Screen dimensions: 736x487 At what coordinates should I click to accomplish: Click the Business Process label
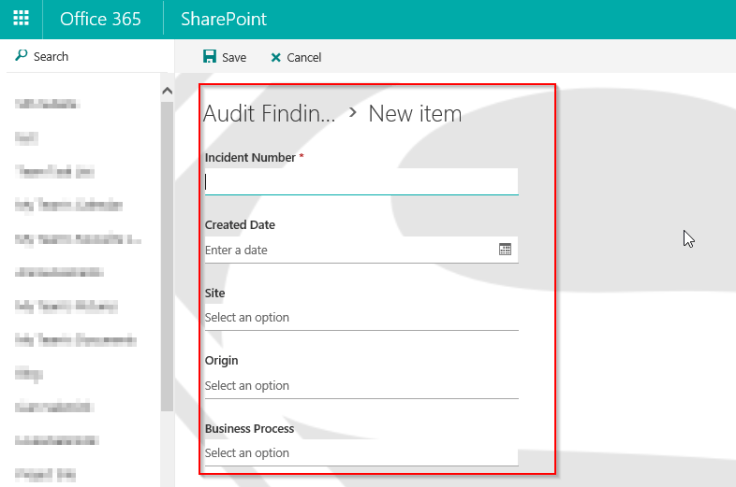pyautogui.click(x=249, y=429)
